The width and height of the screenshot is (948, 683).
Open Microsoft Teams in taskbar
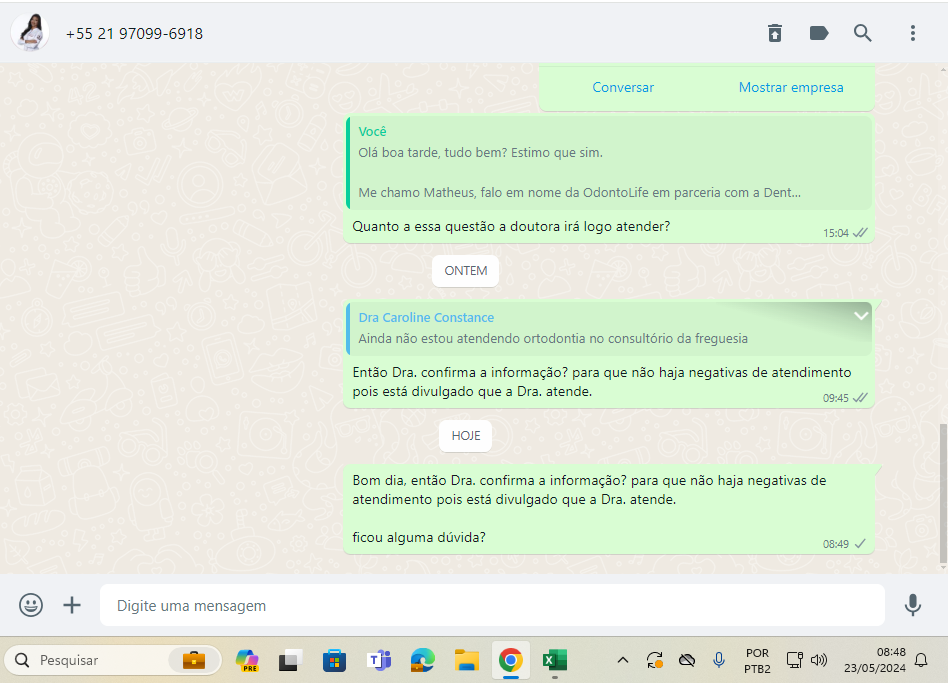378,660
